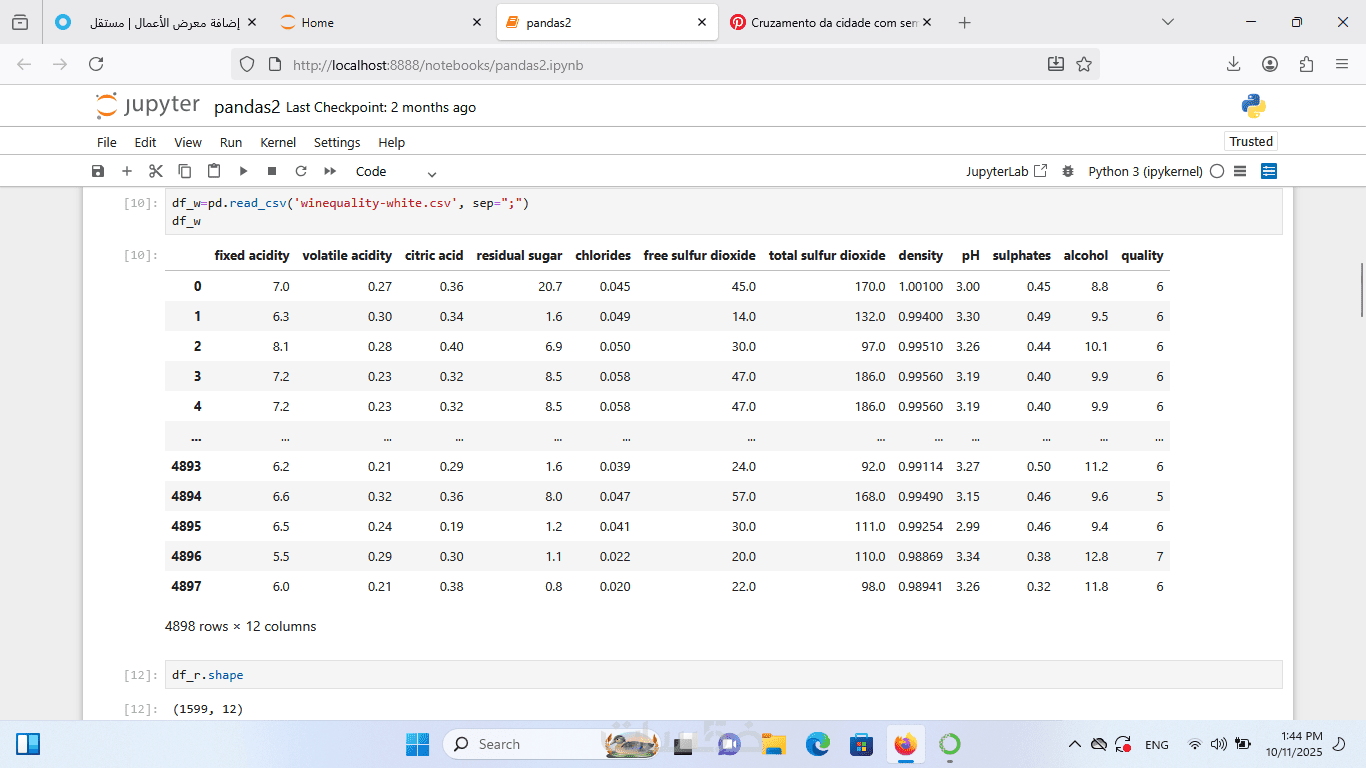Open the Windows Start menu
This screenshot has width=1366, height=768.
click(417, 744)
